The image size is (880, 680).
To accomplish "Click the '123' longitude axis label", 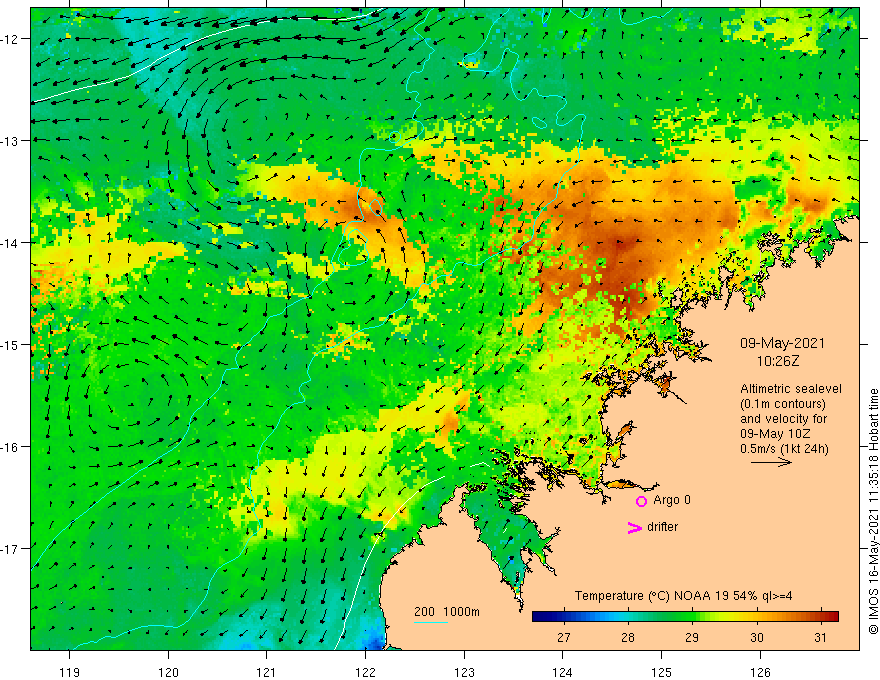I will point(464,672).
